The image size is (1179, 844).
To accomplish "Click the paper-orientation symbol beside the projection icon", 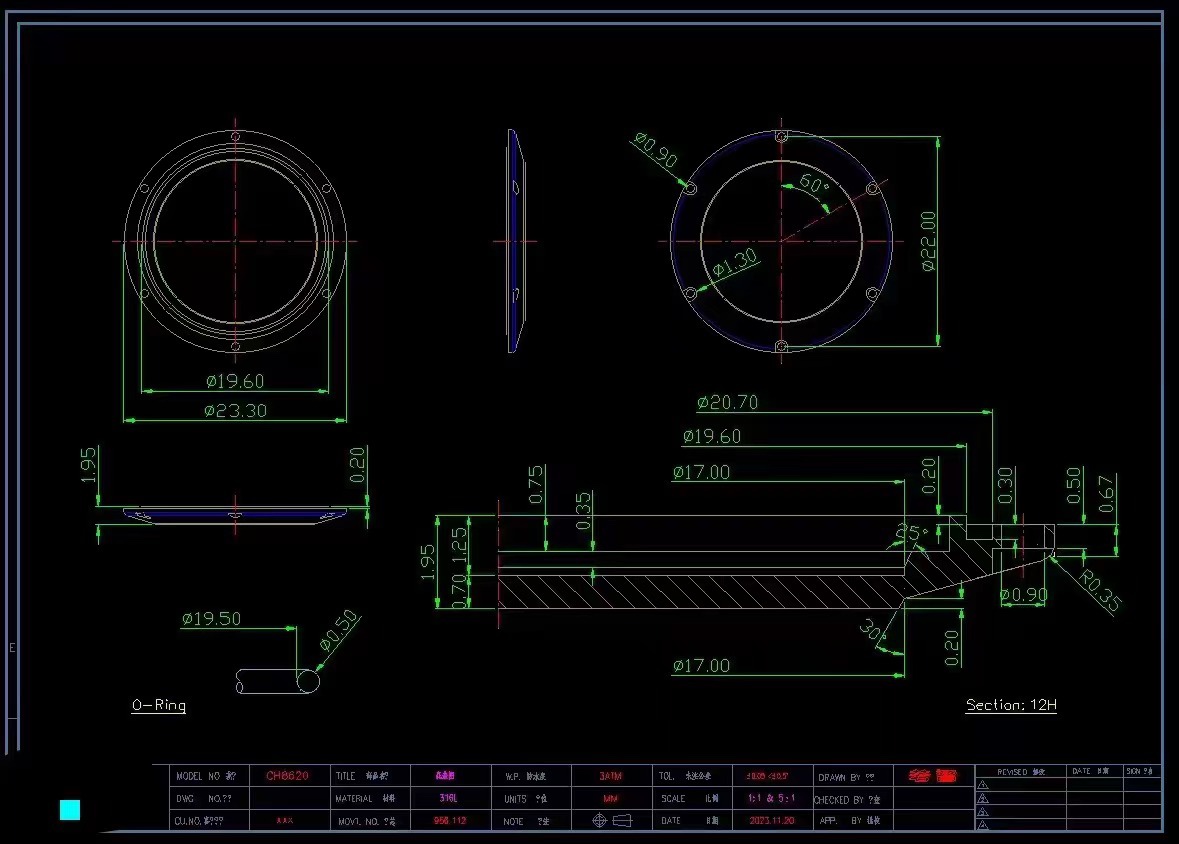I will point(622,821).
